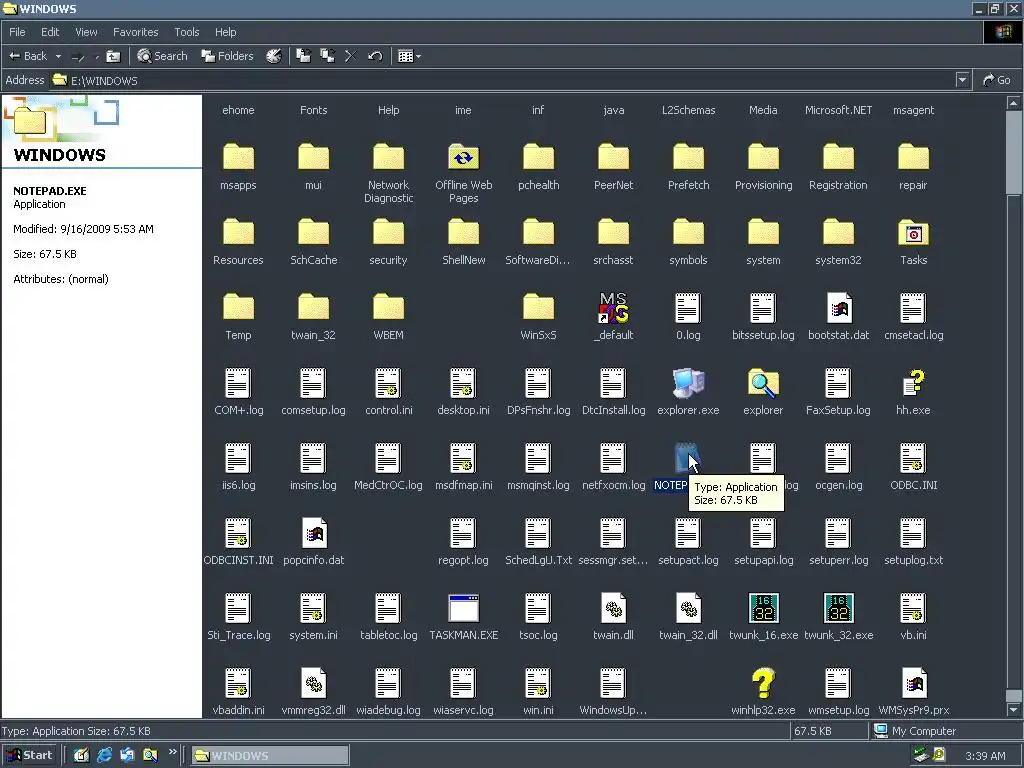The width and height of the screenshot is (1024, 768).
Task: Go back using the Back button
Action: tap(28, 56)
